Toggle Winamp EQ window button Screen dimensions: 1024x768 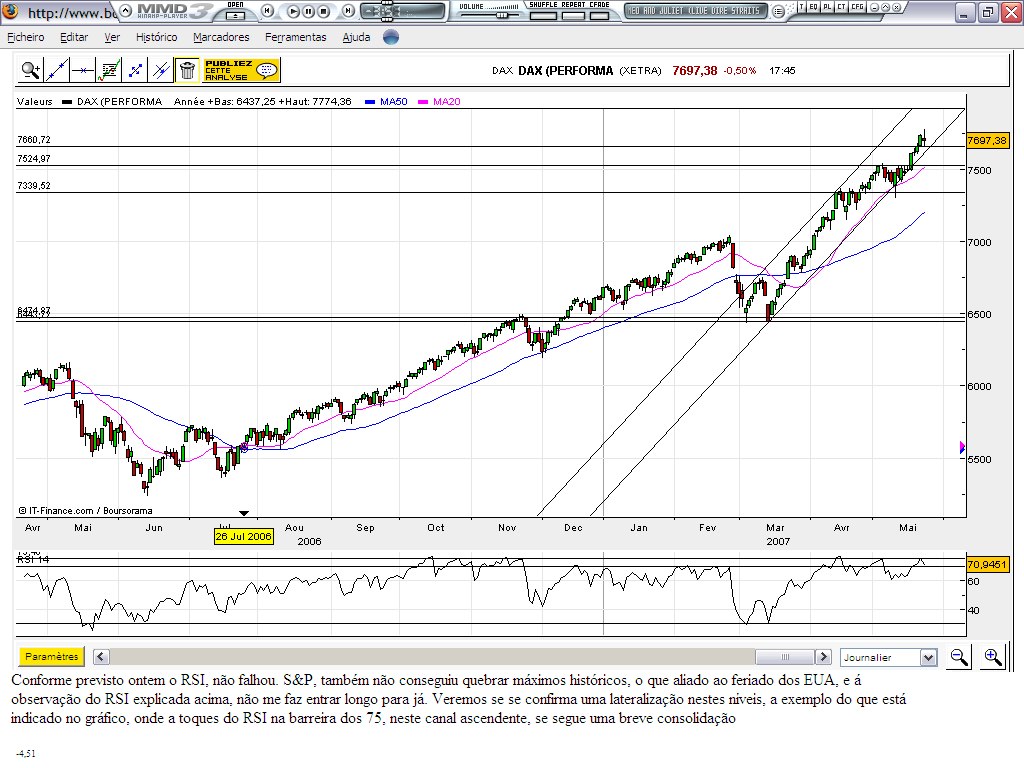coord(813,7)
